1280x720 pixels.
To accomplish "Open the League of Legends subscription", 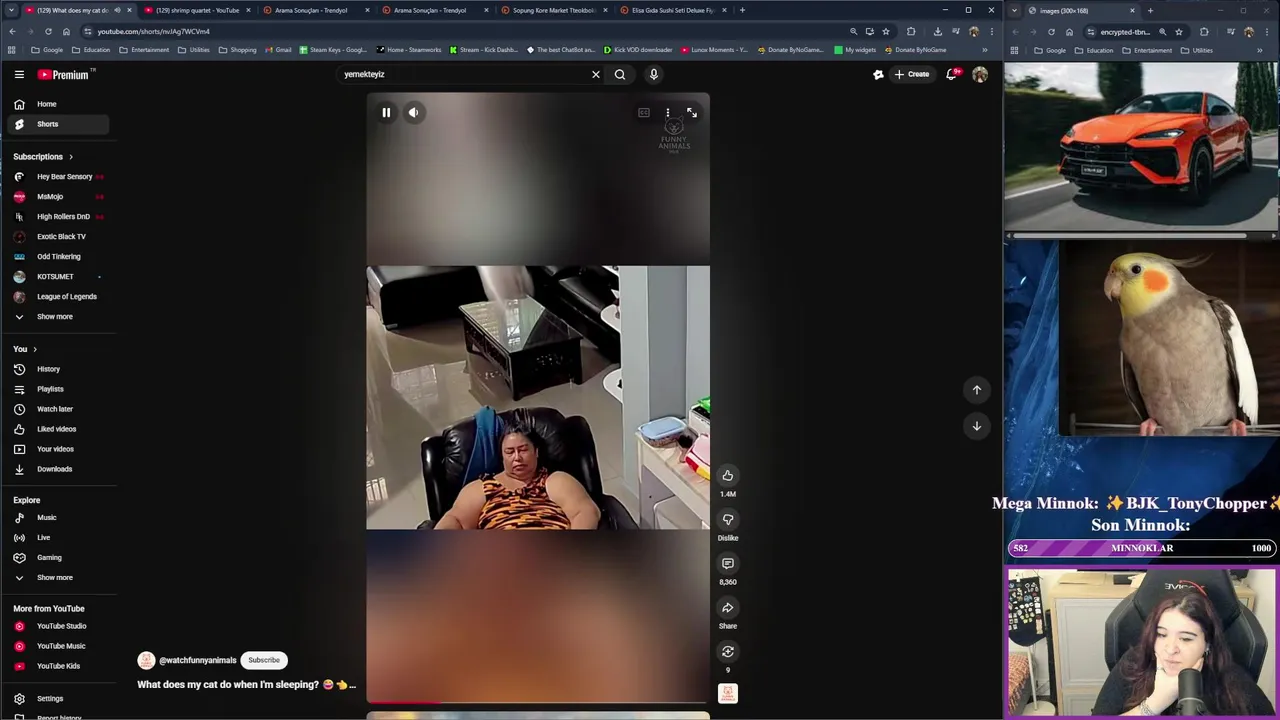I will click(60, 297).
